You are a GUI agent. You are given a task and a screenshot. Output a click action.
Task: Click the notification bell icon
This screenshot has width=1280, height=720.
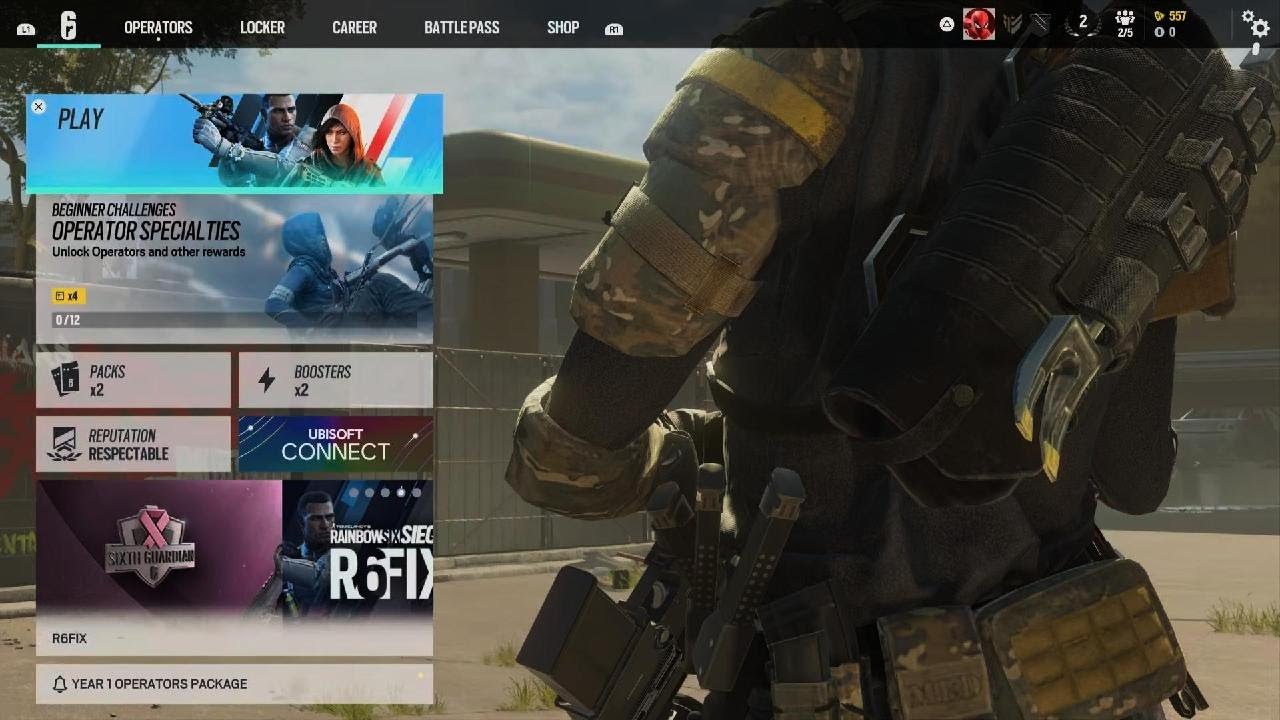(x=59, y=684)
